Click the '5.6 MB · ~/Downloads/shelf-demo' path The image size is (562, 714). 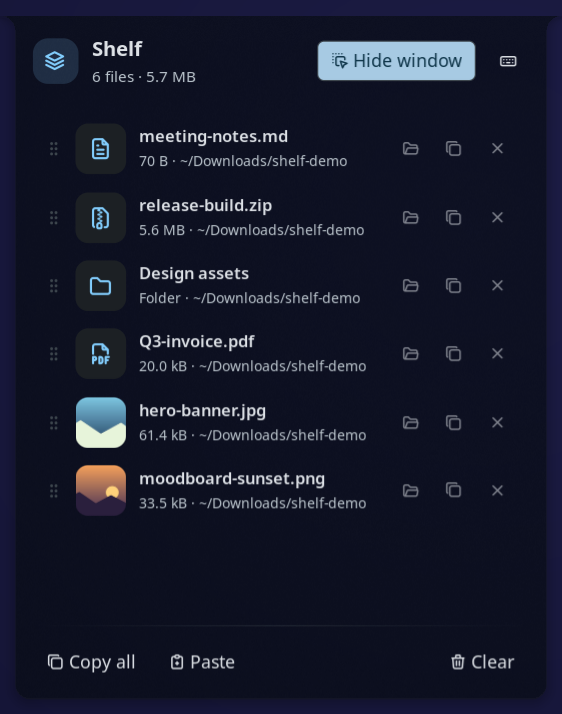(x=251, y=230)
